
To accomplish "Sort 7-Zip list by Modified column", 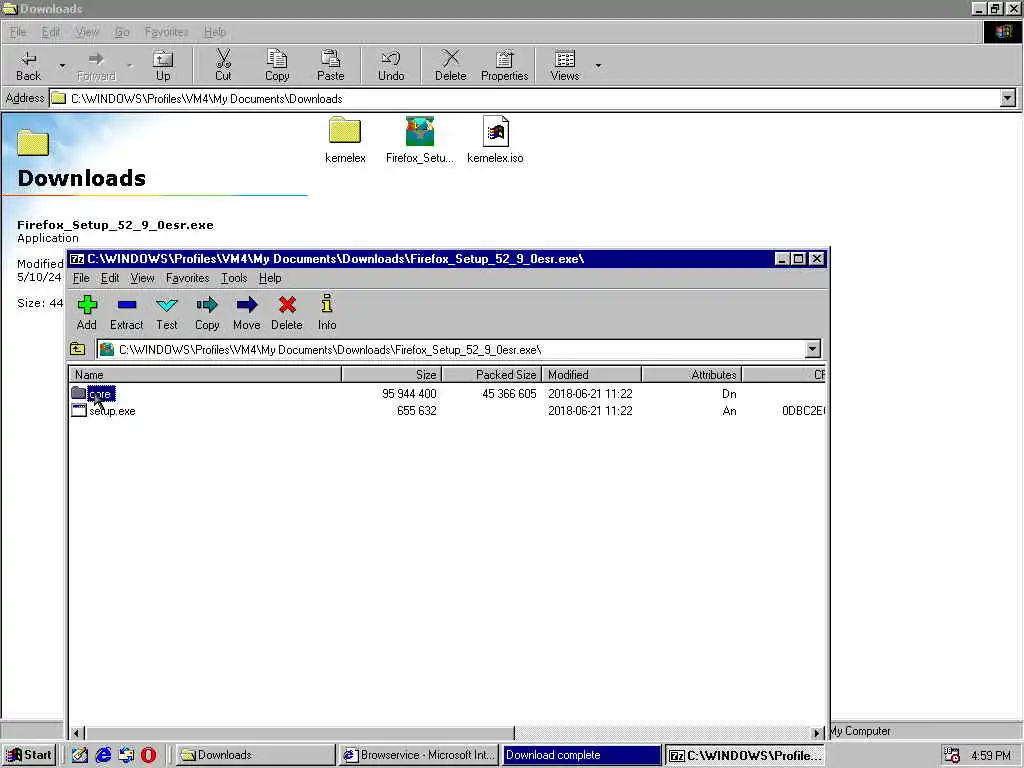I will (x=592, y=375).
